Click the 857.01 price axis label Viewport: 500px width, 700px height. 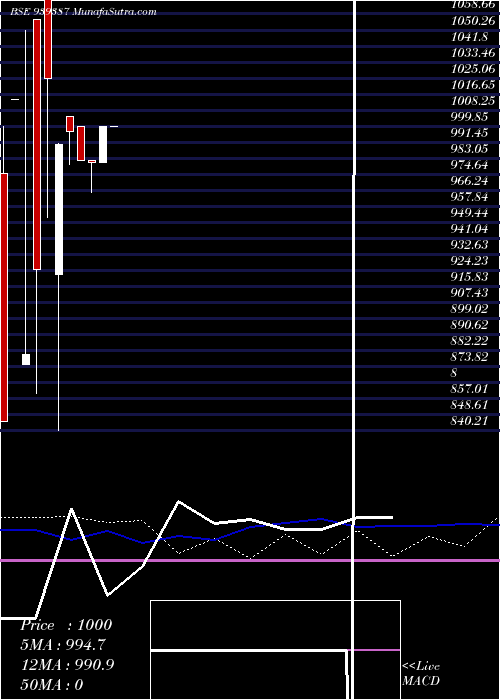469,389
